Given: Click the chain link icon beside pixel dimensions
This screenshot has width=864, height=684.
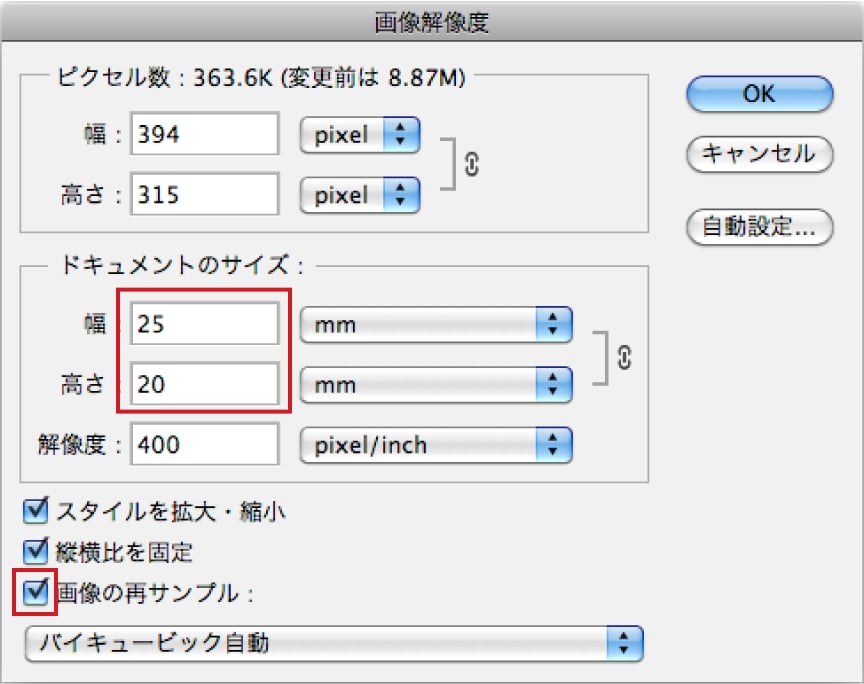Looking at the screenshot, I should (x=472, y=164).
